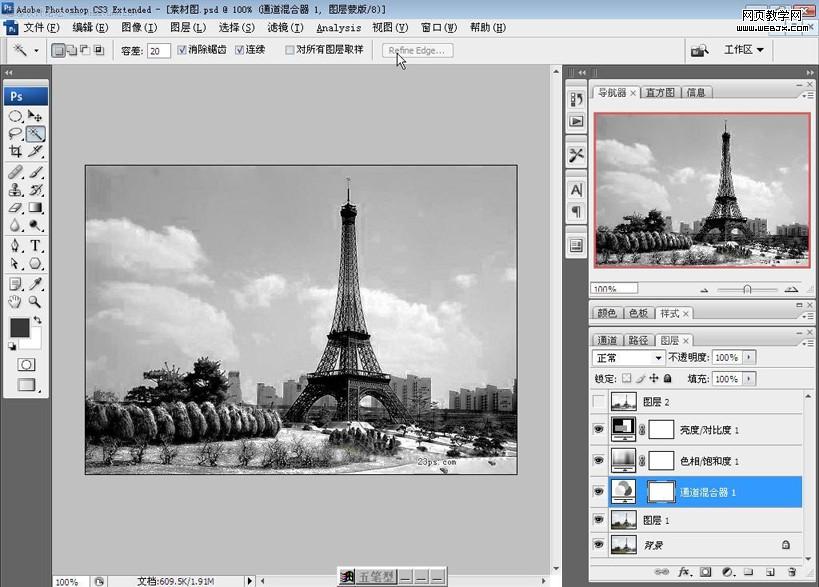Click the foreground color swatch
The height and width of the screenshot is (587, 819).
pyautogui.click(x=20, y=327)
